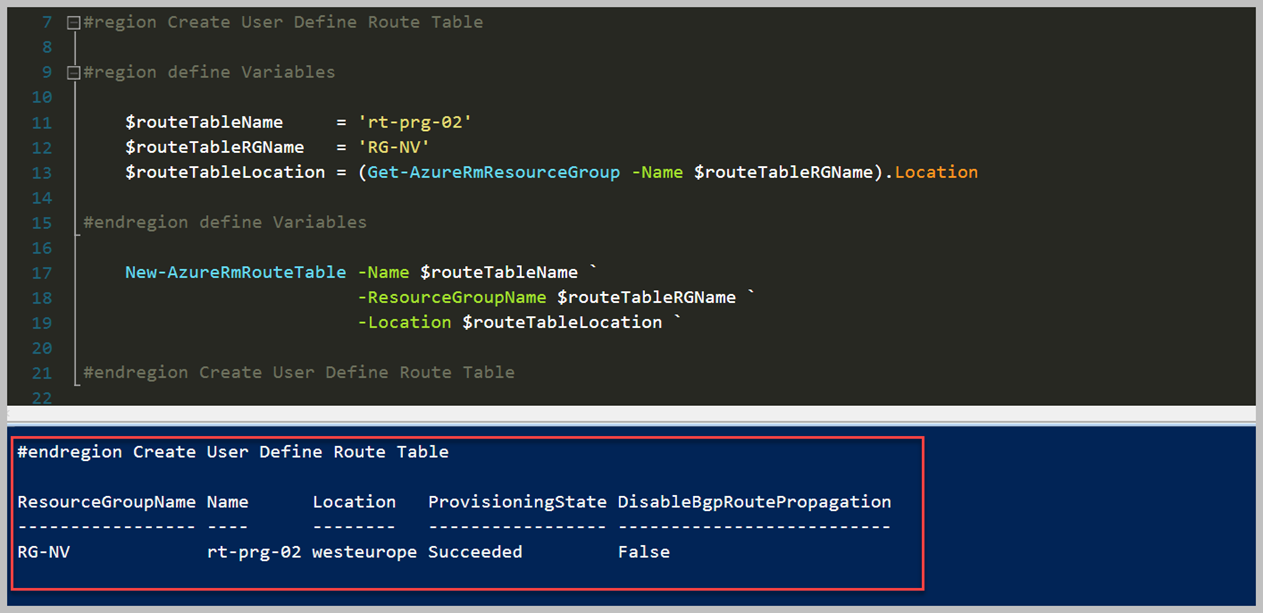Click the DisableBgpRoutePropagation column header
This screenshot has width=1263, height=613.
click(x=753, y=502)
